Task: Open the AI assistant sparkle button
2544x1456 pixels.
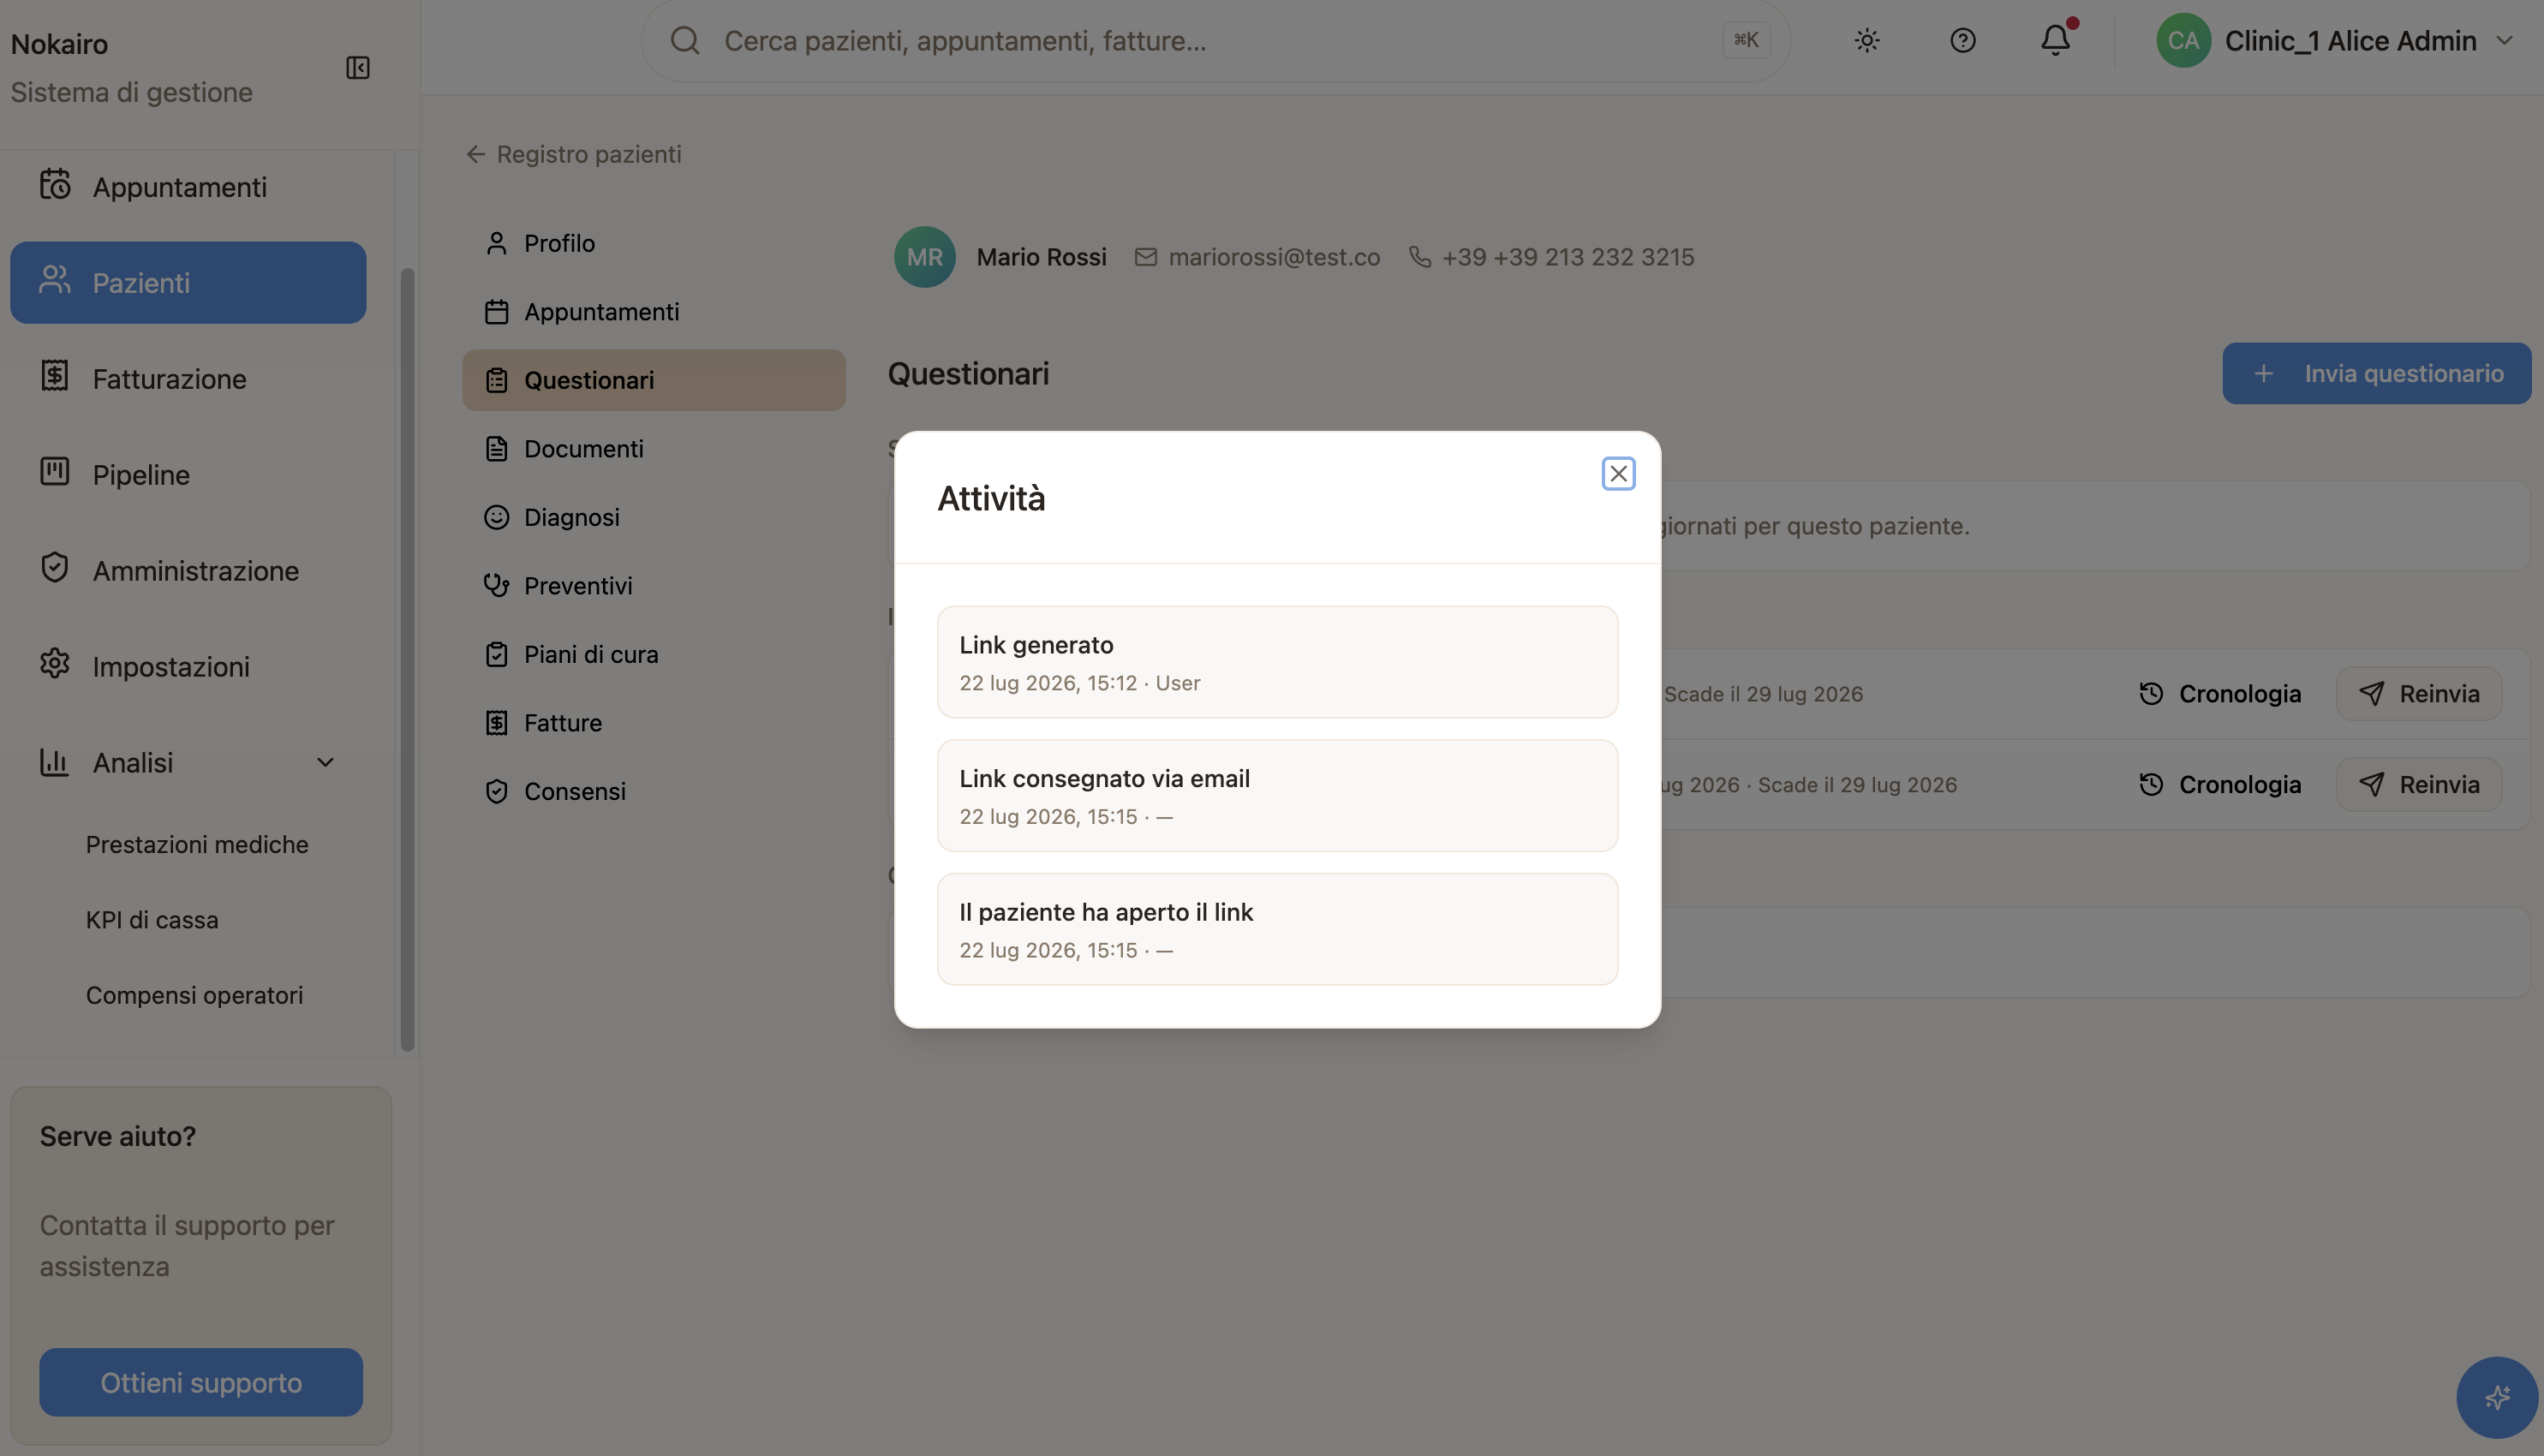Action: [2498, 1398]
